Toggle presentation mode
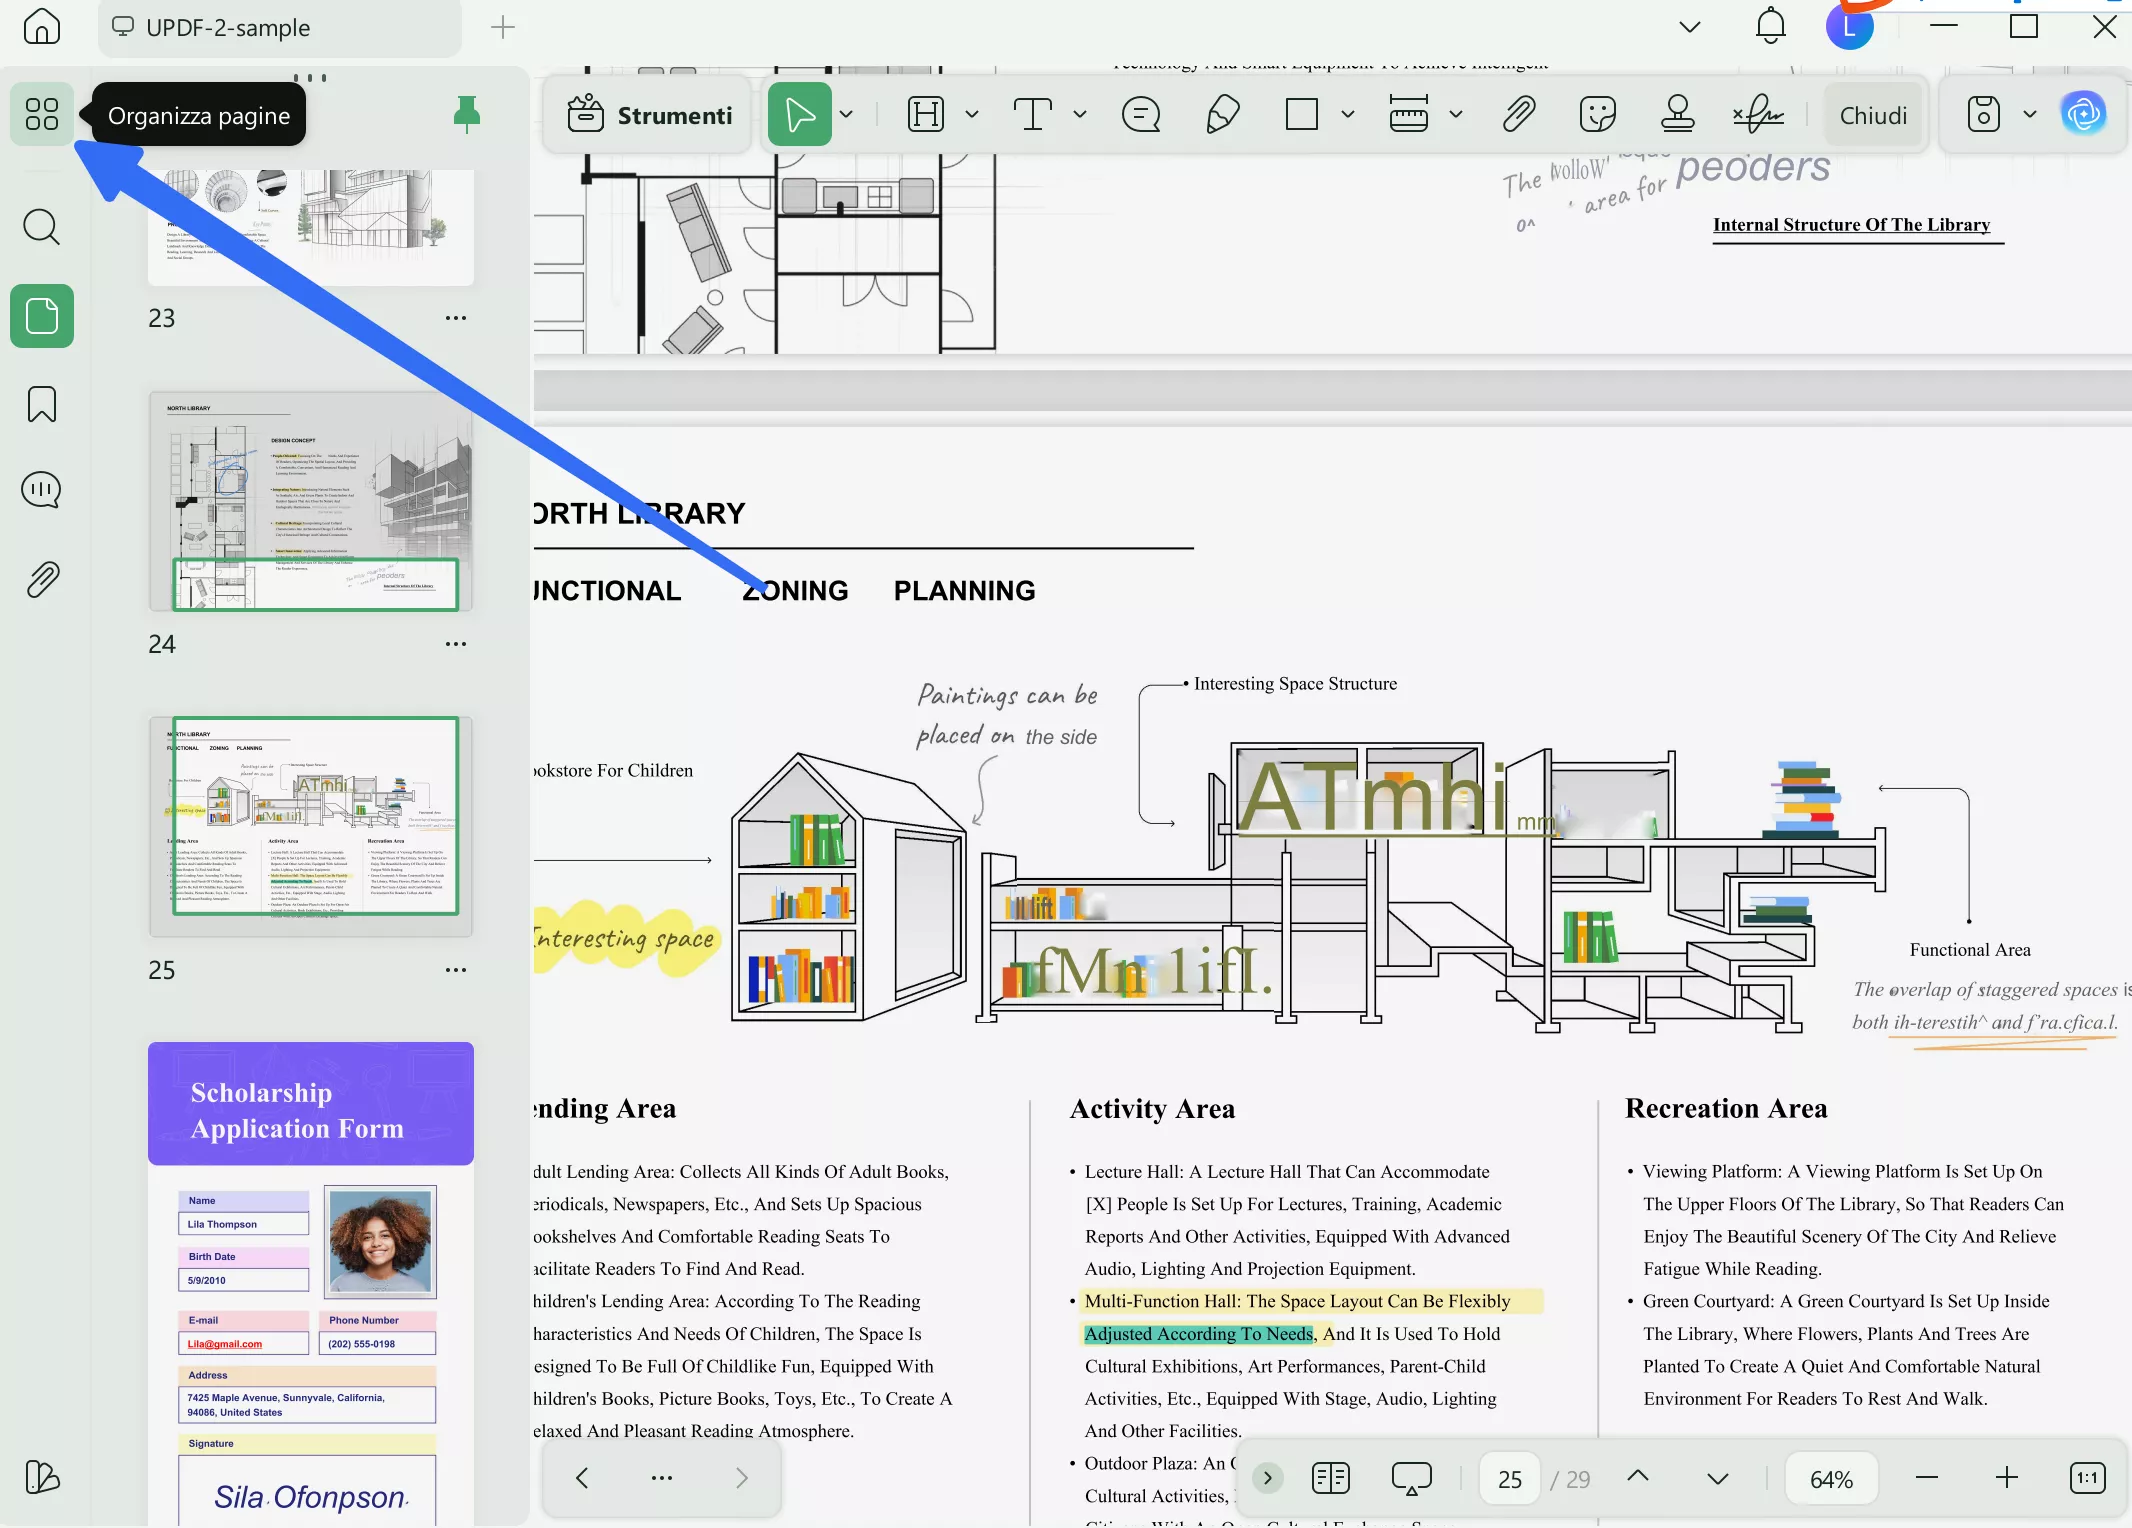Viewport: 2132px width, 1528px height. click(x=1411, y=1477)
